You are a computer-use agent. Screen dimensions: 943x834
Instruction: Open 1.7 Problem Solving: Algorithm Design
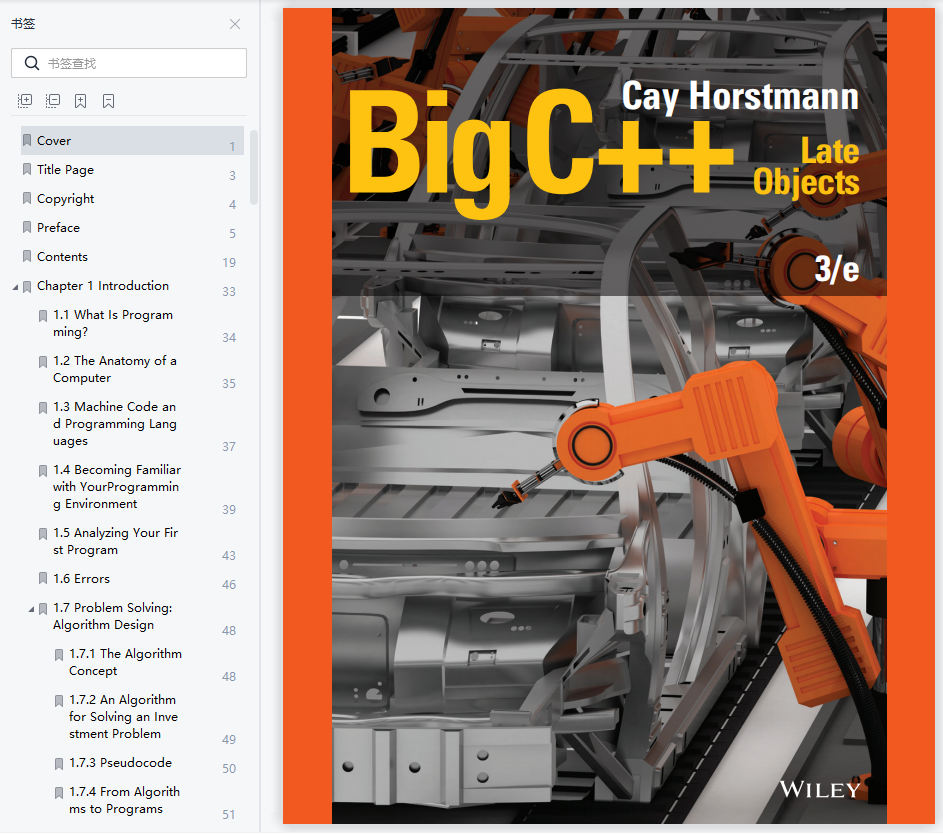(x=112, y=616)
